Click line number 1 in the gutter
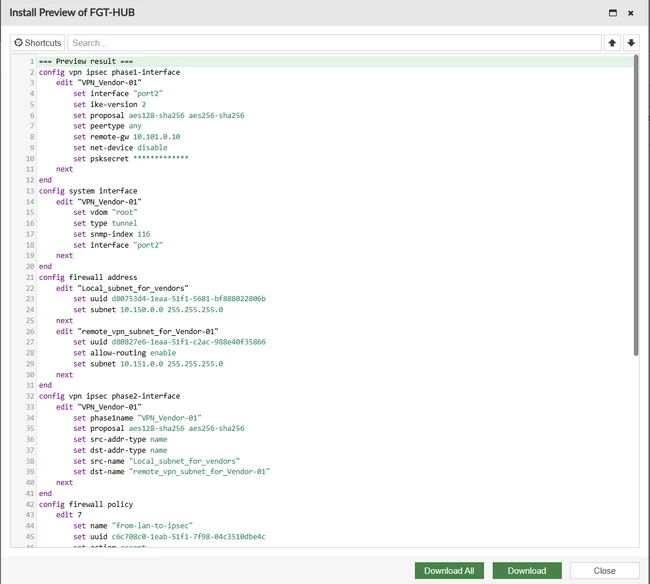The height and width of the screenshot is (584, 650). (x=32, y=61)
